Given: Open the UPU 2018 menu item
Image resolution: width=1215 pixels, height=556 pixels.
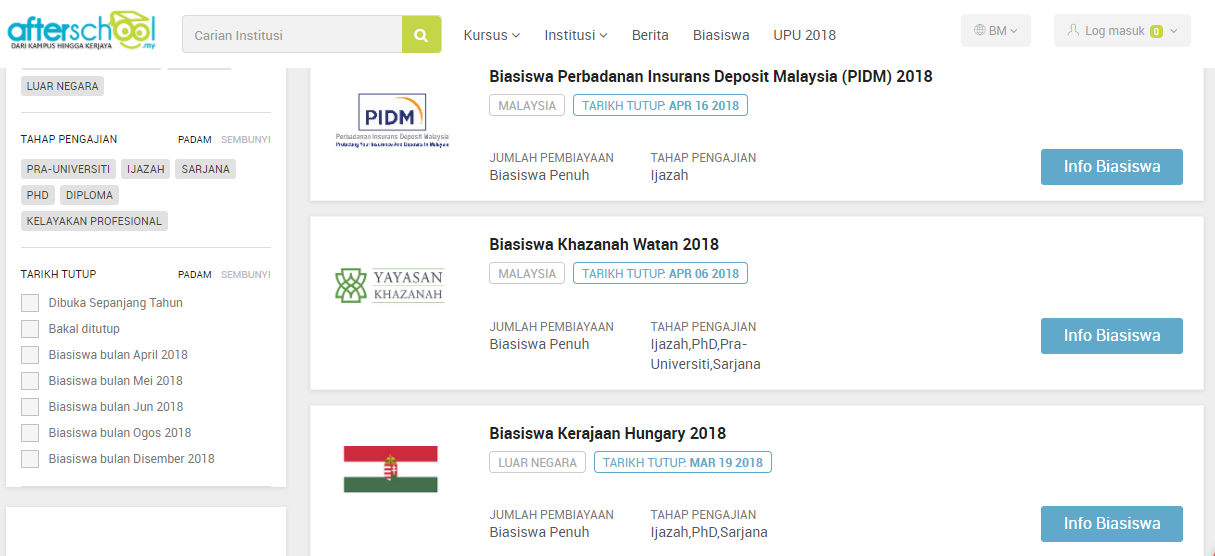Looking at the screenshot, I should pyautogui.click(x=804, y=35).
